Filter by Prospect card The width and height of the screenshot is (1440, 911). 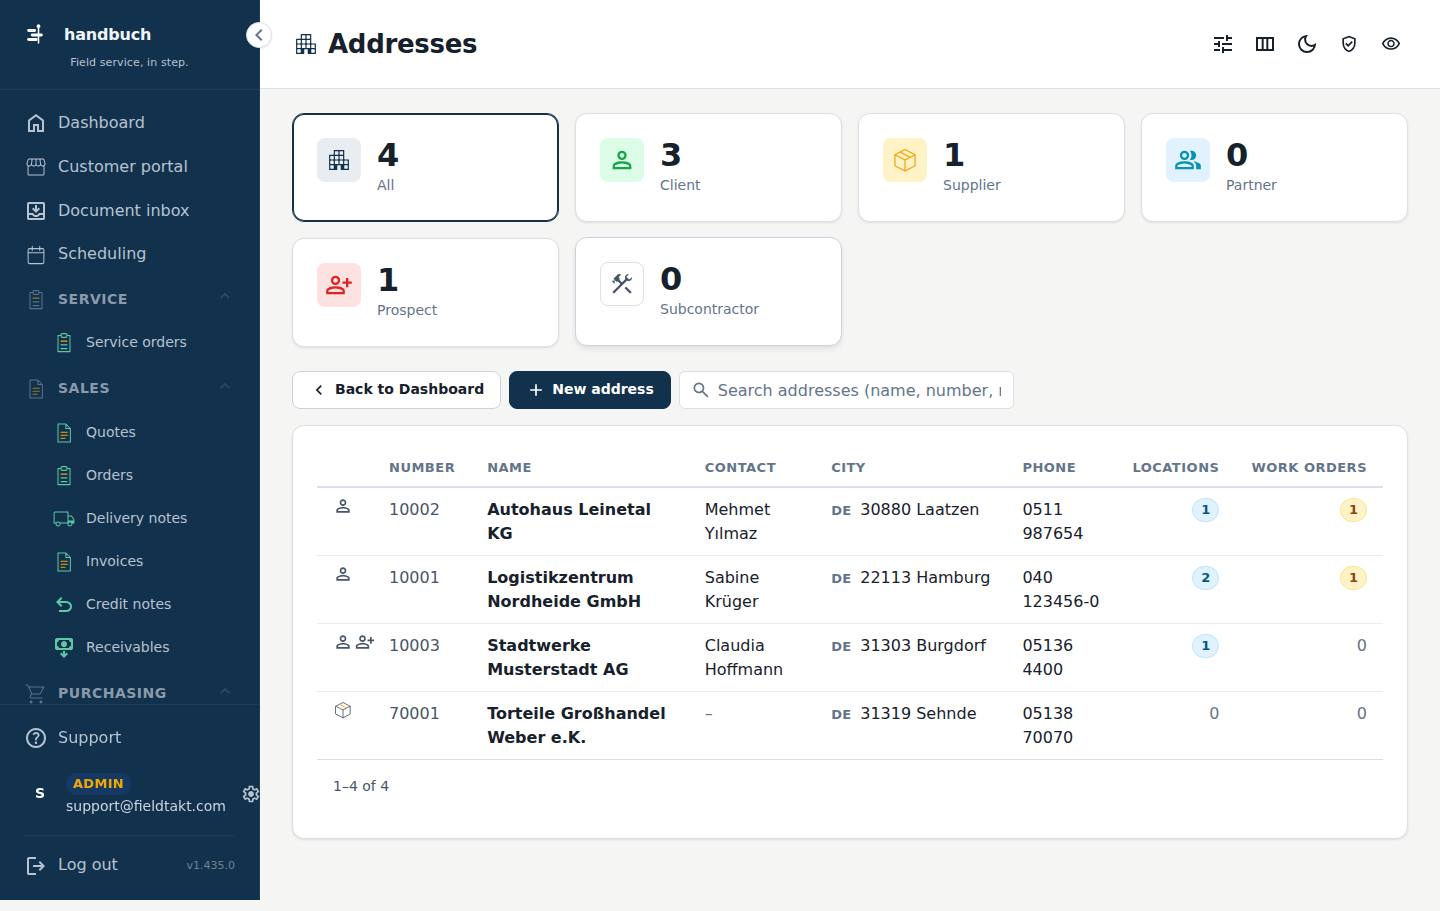click(x=425, y=292)
